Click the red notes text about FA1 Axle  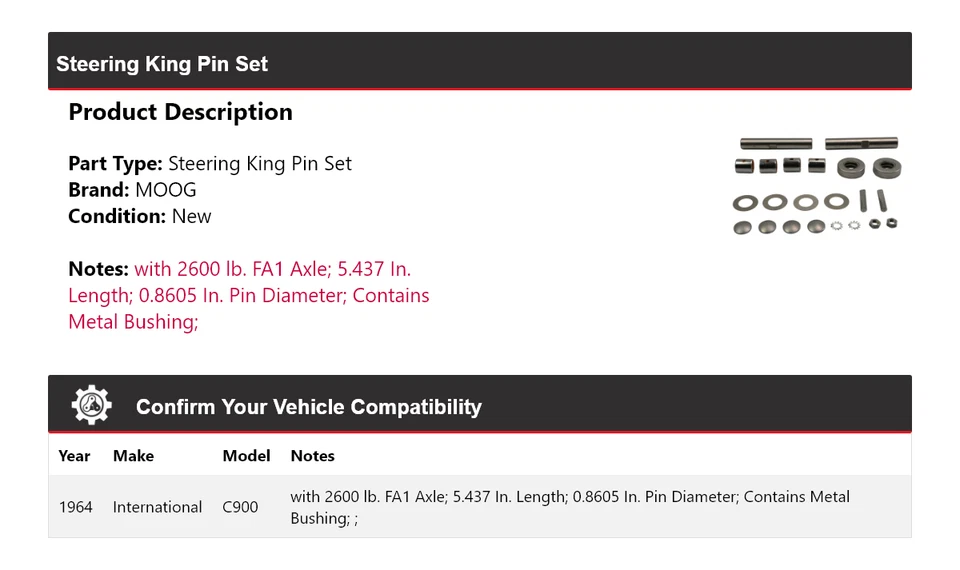point(249,295)
